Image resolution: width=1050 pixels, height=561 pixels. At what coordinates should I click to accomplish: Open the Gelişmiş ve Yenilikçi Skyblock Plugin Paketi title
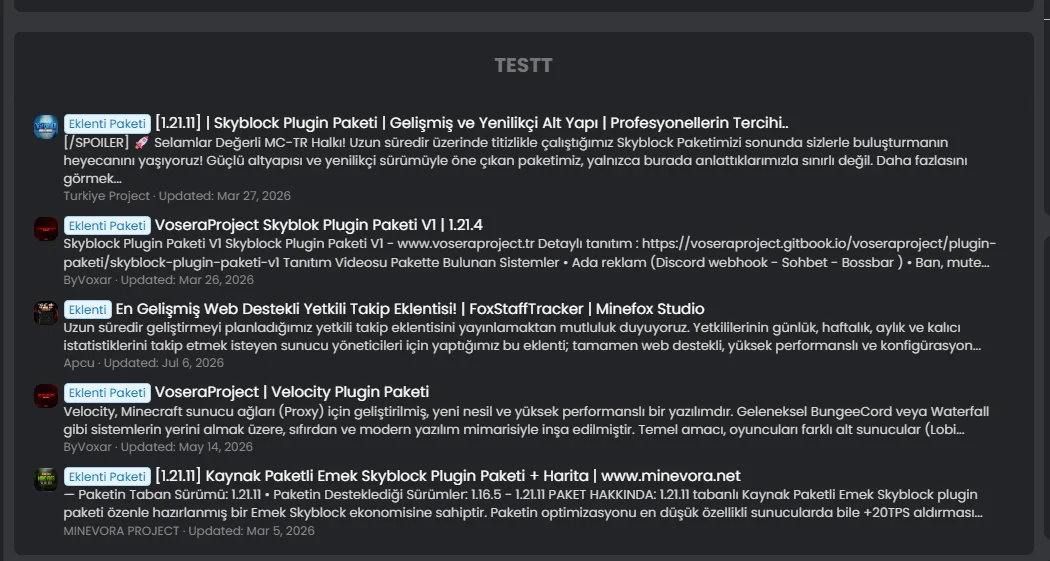click(x=471, y=123)
